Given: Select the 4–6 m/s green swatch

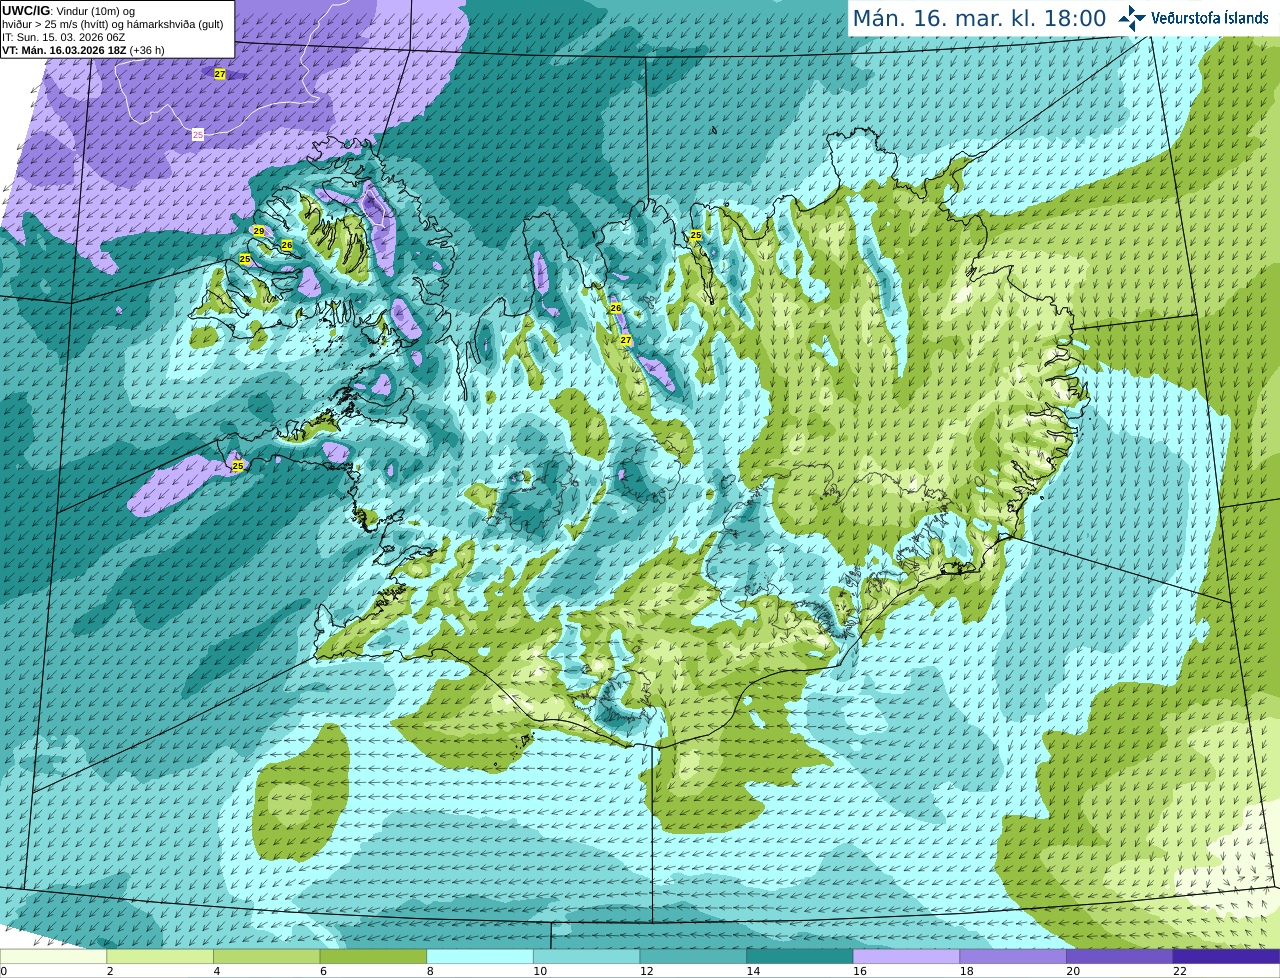Looking at the screenshot, I should (x=267, y=956).
